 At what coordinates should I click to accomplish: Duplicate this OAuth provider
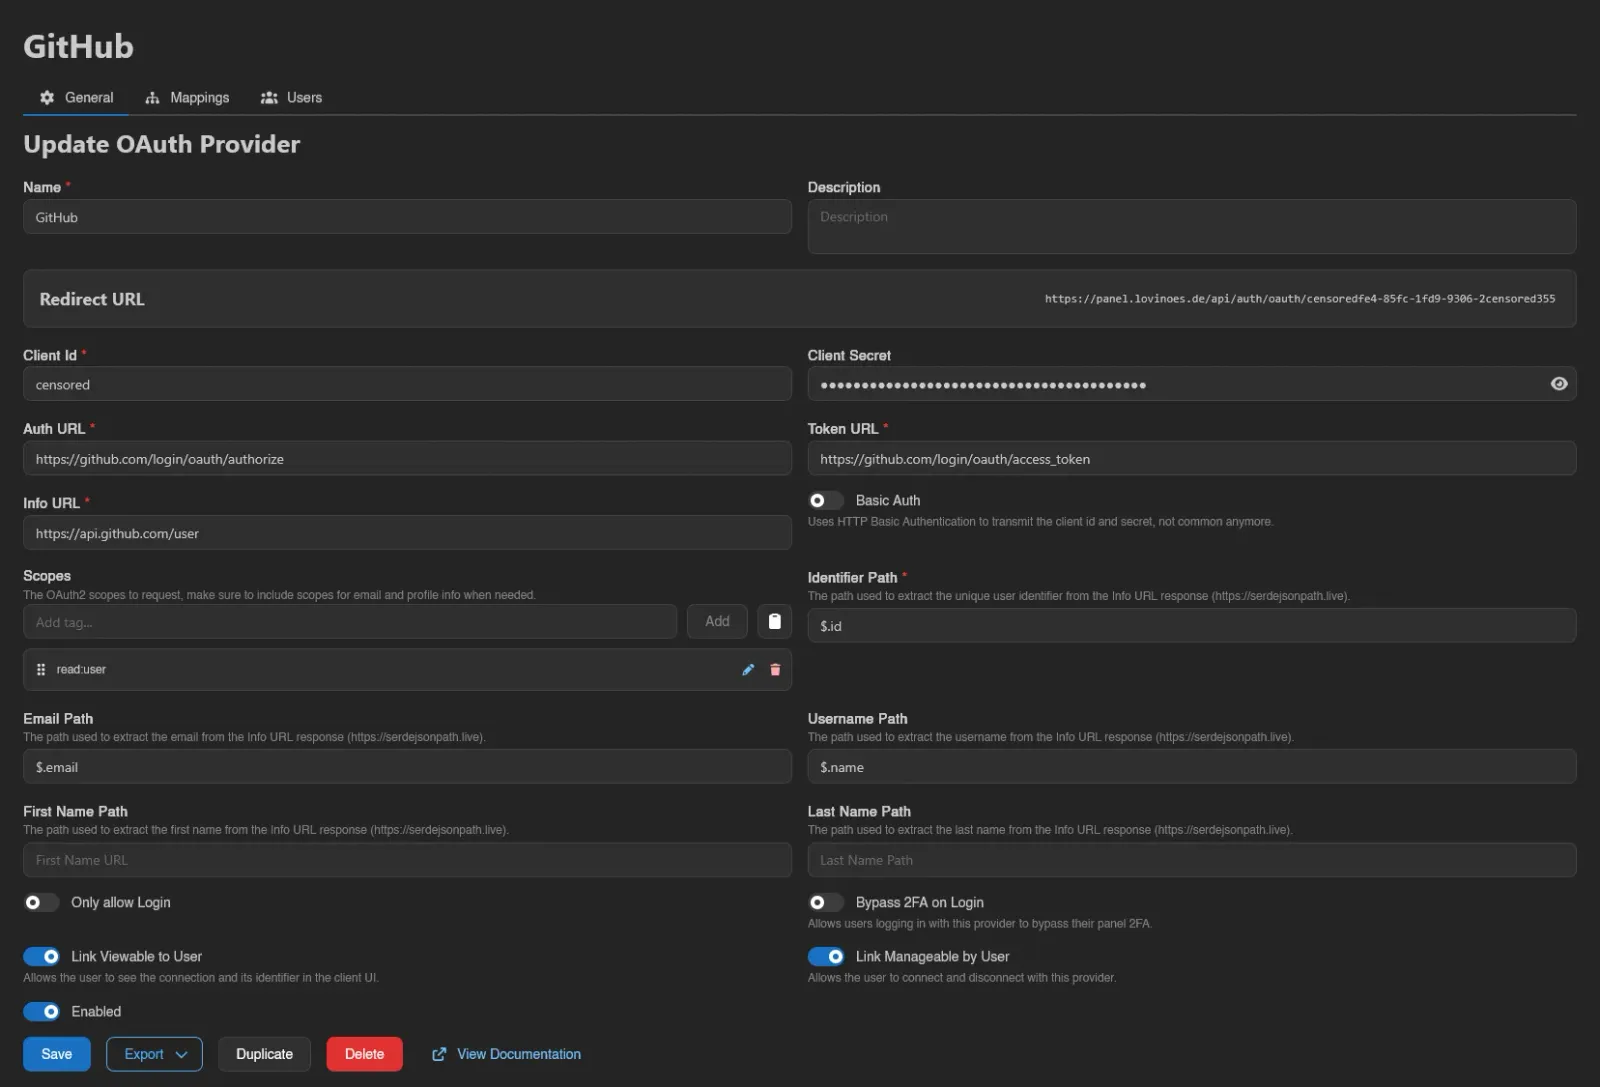click(264, 1054)
